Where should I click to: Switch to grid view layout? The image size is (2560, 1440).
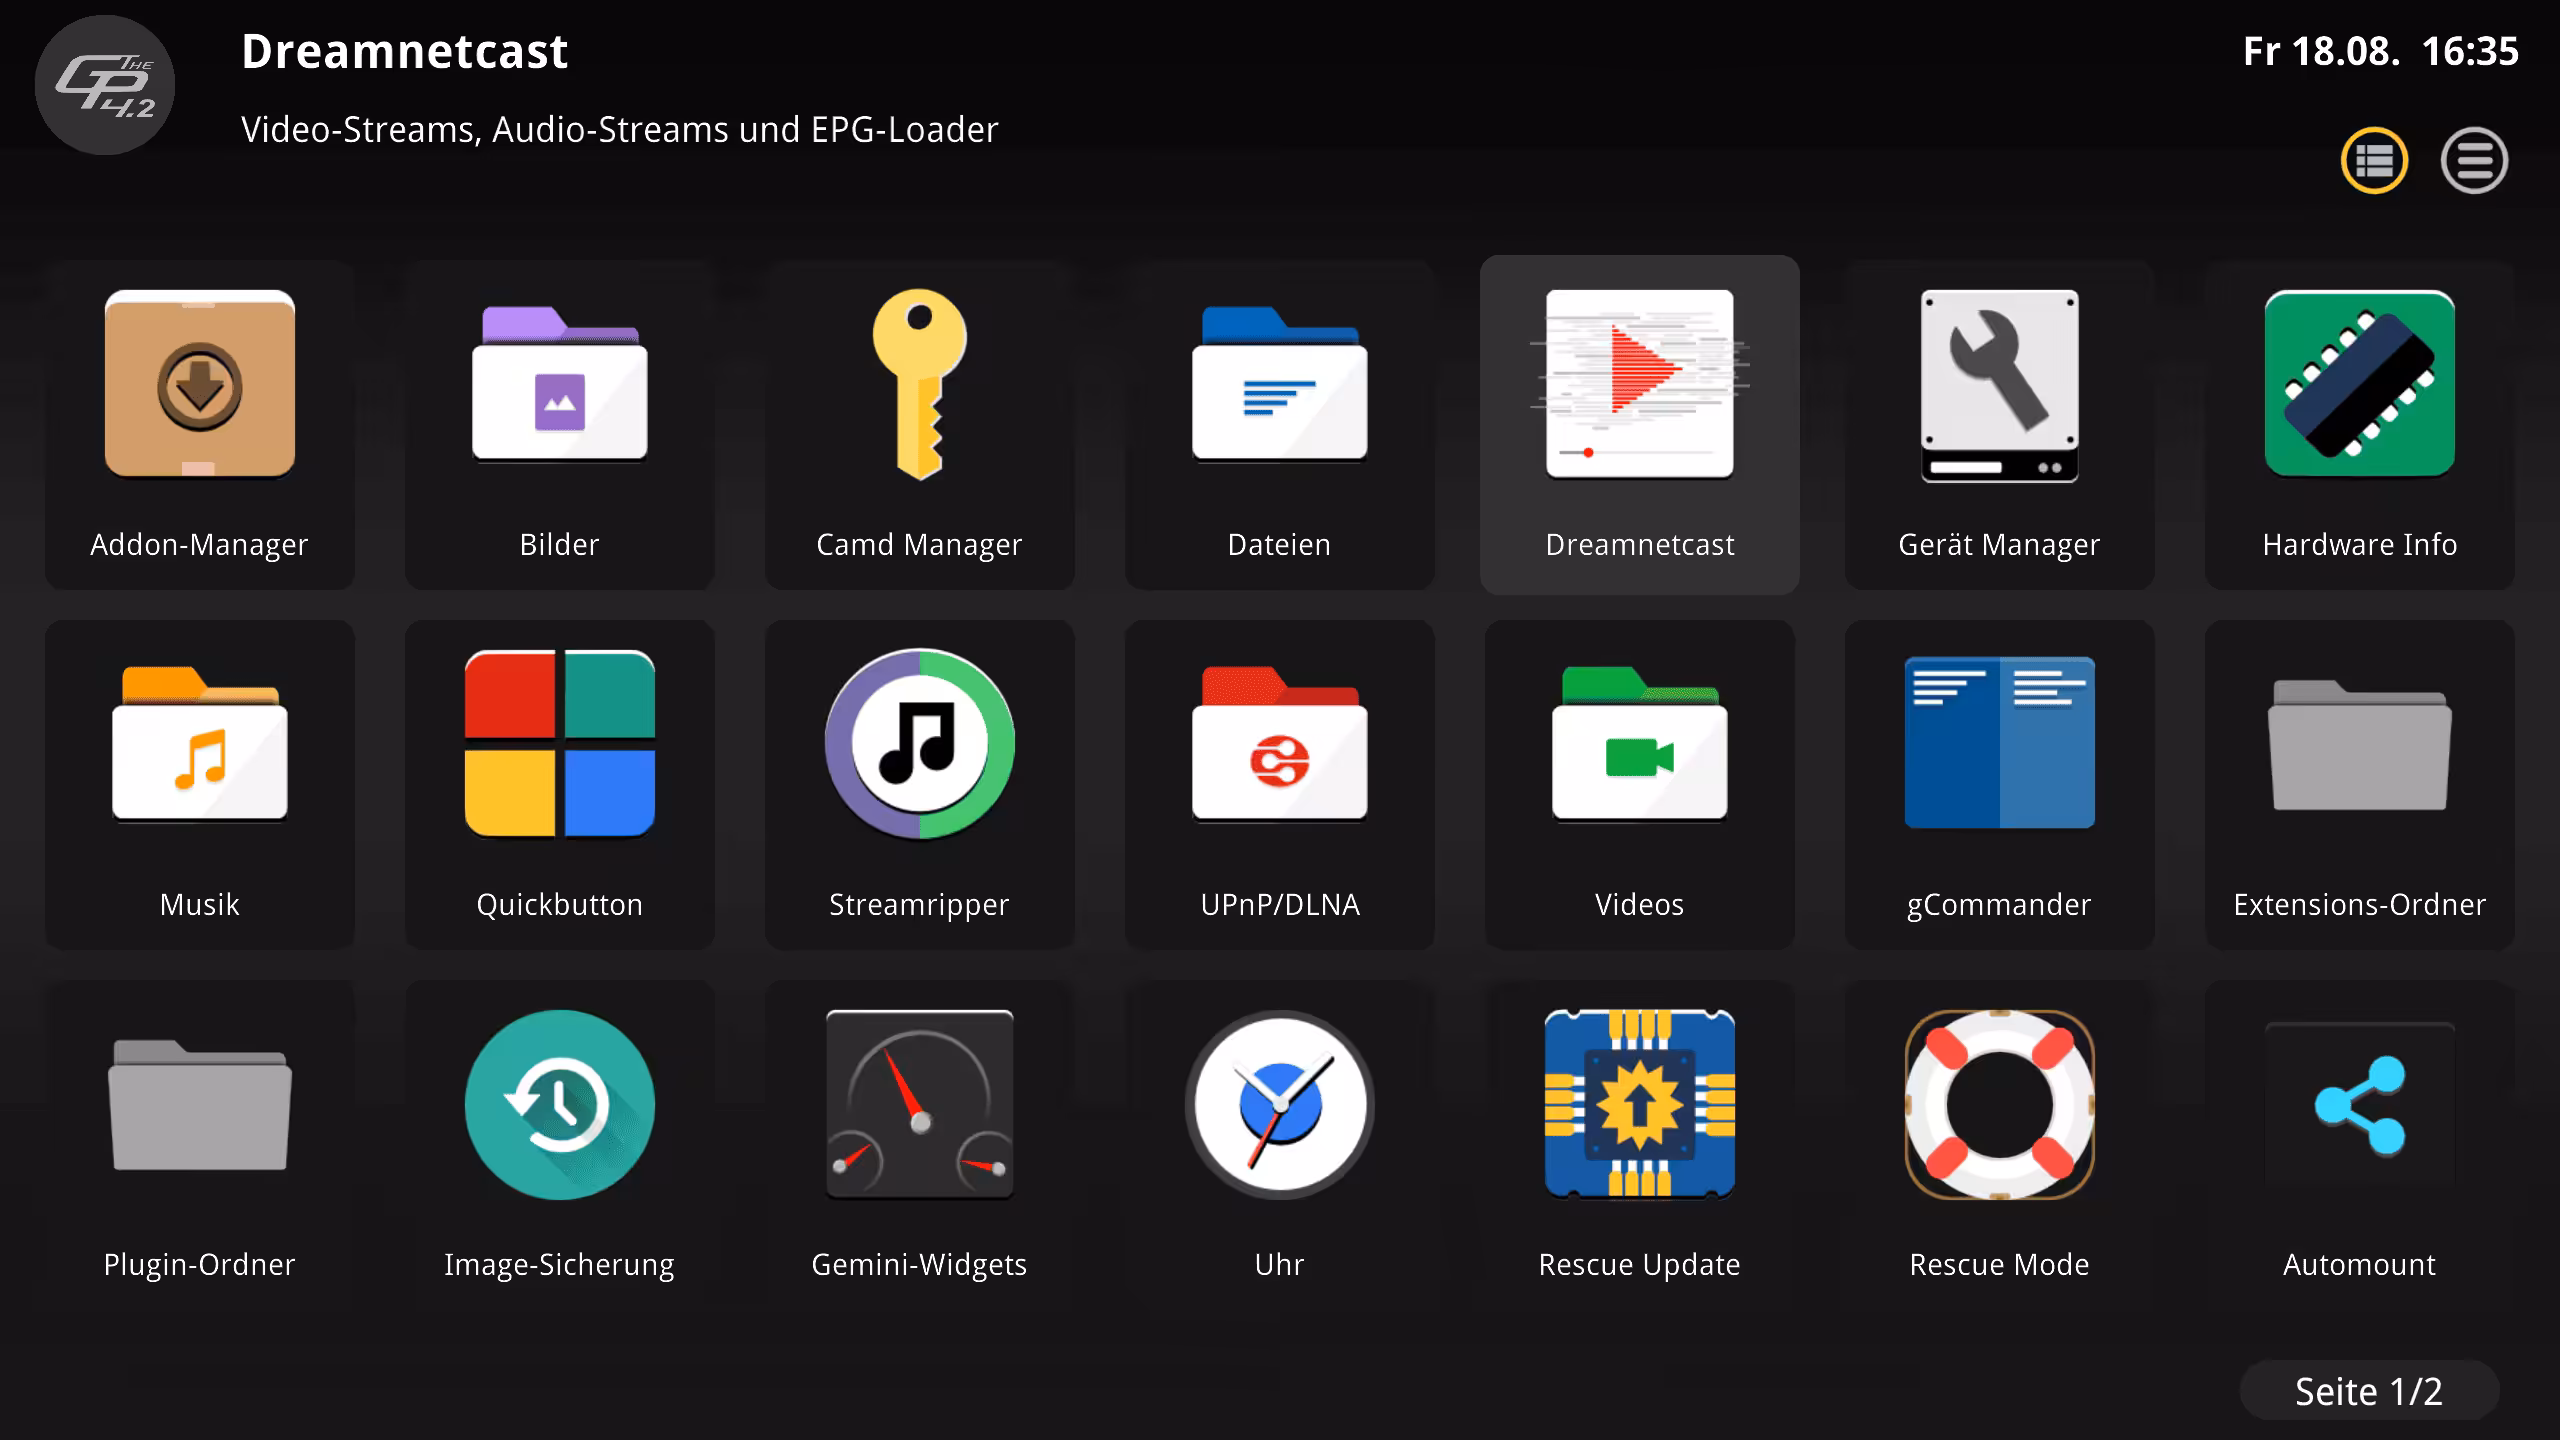pos(2374,160)
